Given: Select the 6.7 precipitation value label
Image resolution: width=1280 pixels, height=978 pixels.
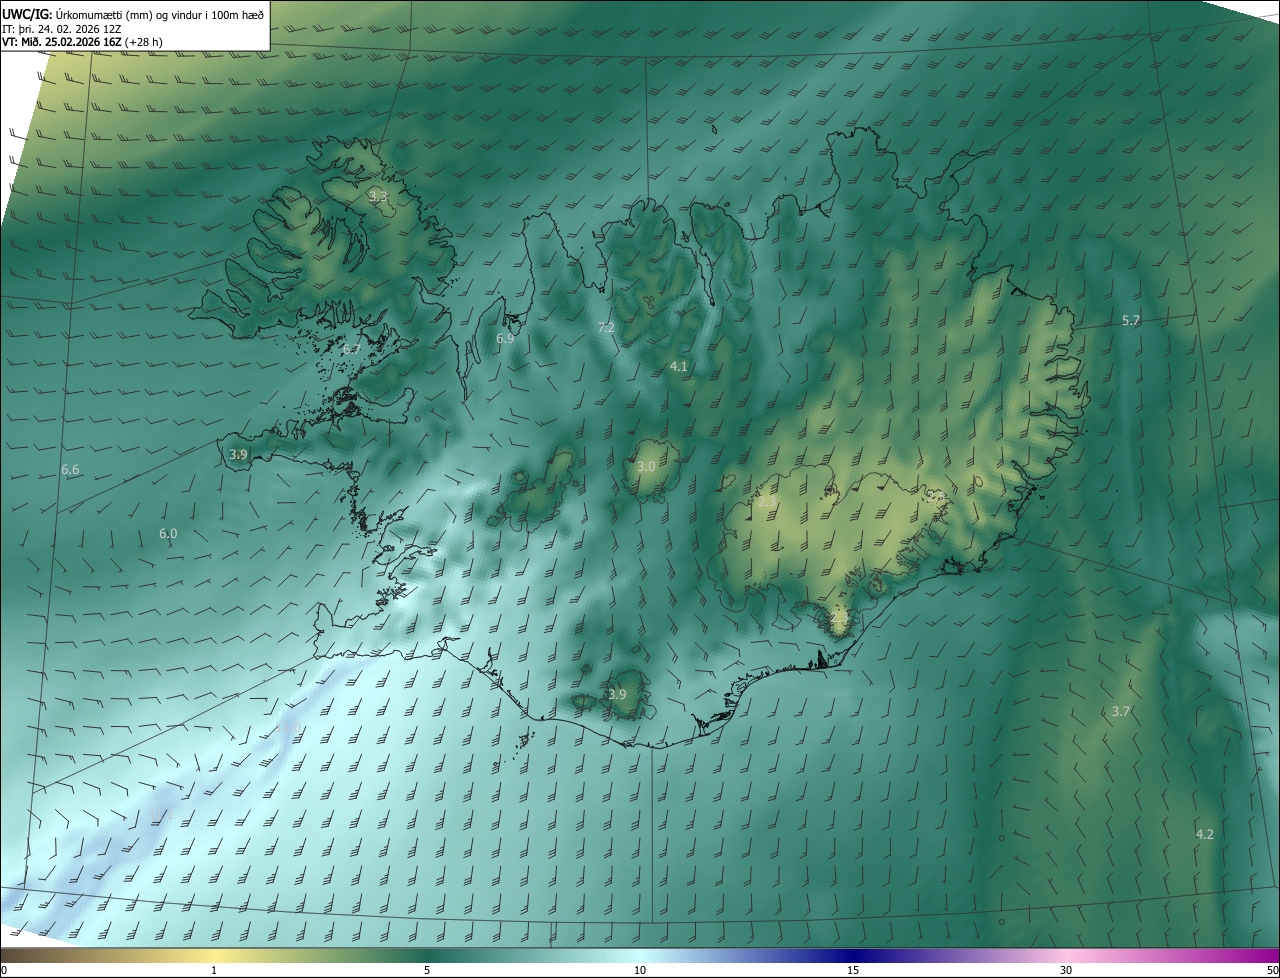Looking at the screenshot, I should tap(351, 349).
